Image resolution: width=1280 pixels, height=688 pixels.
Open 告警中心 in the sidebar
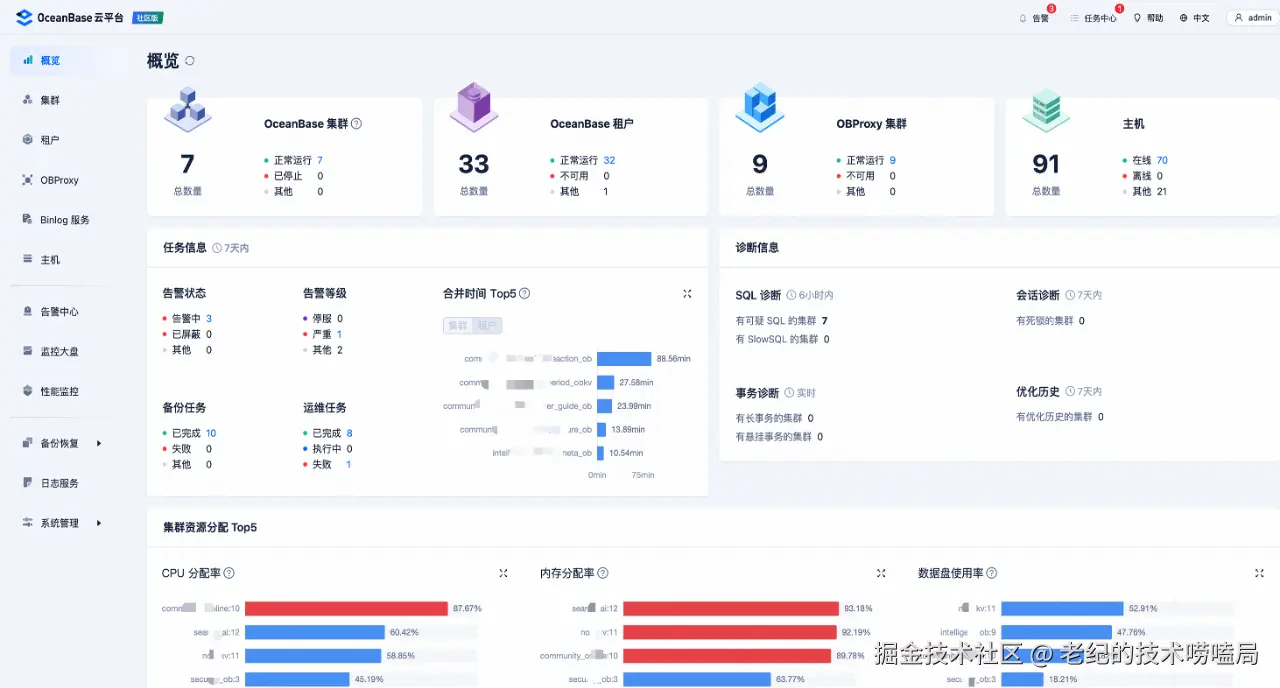pos(60,311)
